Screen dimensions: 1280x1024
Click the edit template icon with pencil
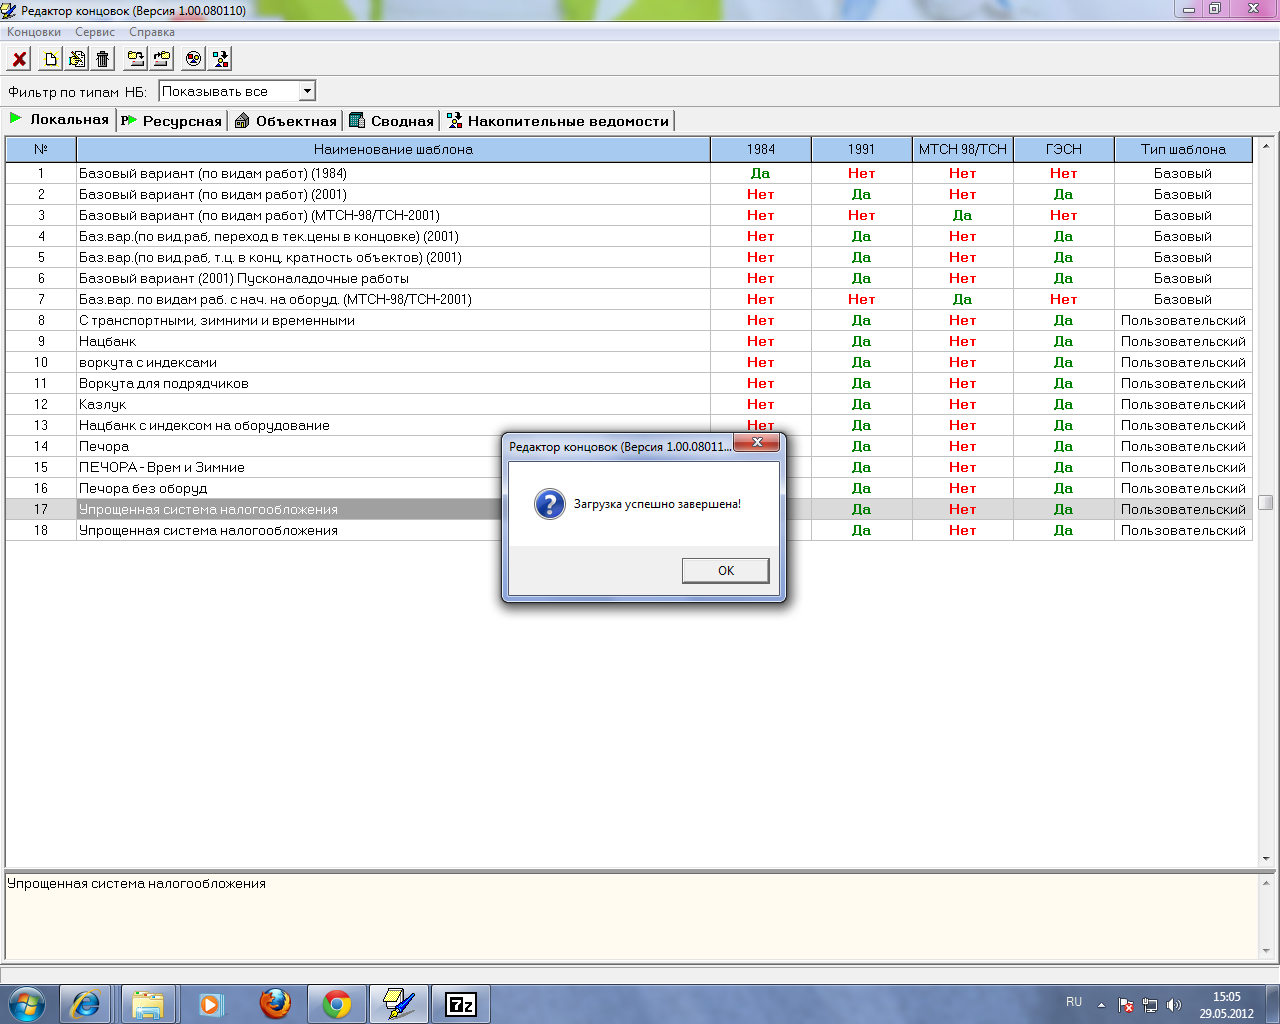[x=76, y=59]
